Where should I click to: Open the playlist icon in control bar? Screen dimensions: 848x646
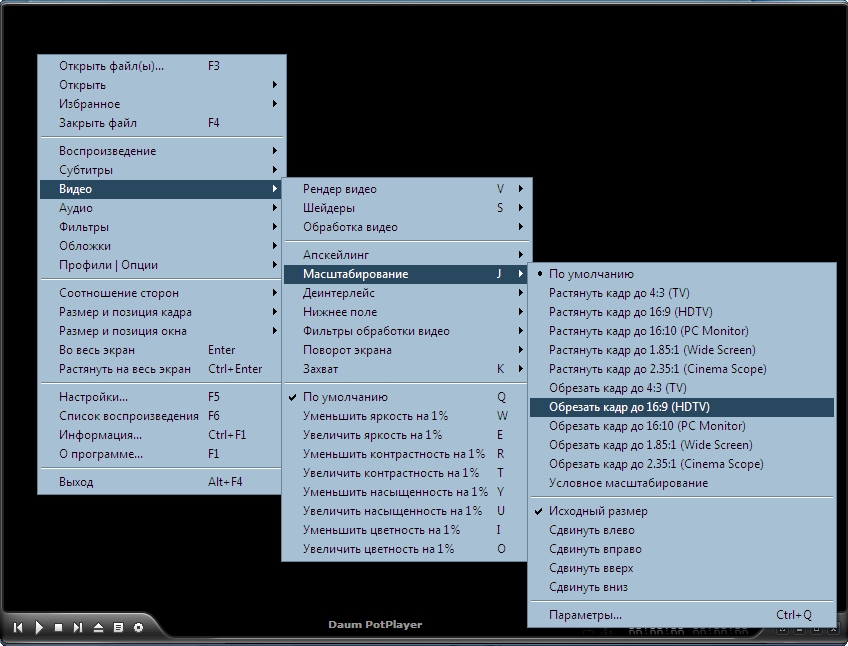118,627
